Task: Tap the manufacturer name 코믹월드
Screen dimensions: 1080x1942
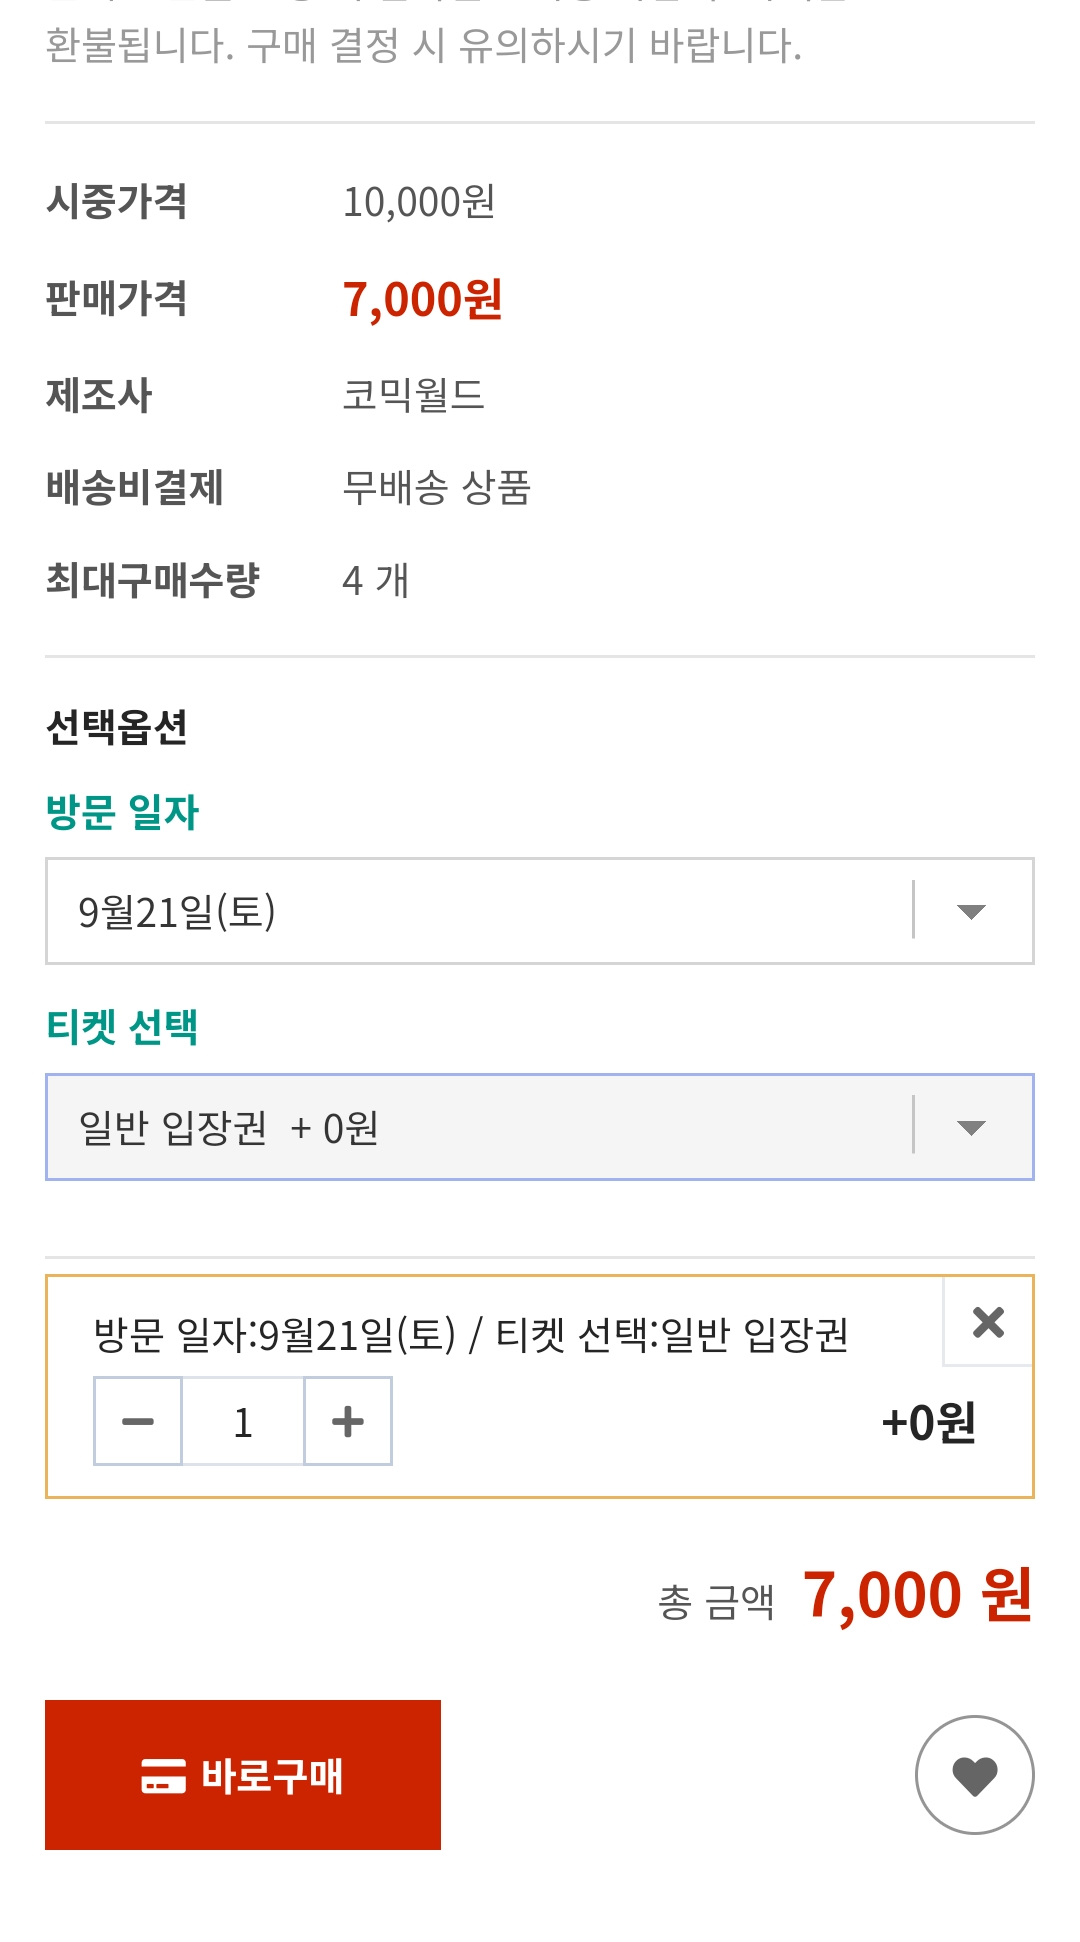Action: tap(413, 395)
